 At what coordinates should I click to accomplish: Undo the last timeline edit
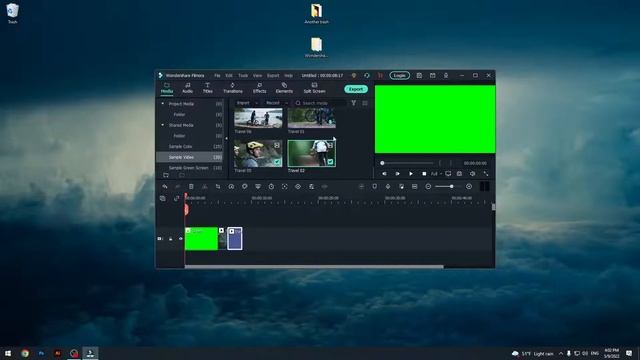point(165,187)
